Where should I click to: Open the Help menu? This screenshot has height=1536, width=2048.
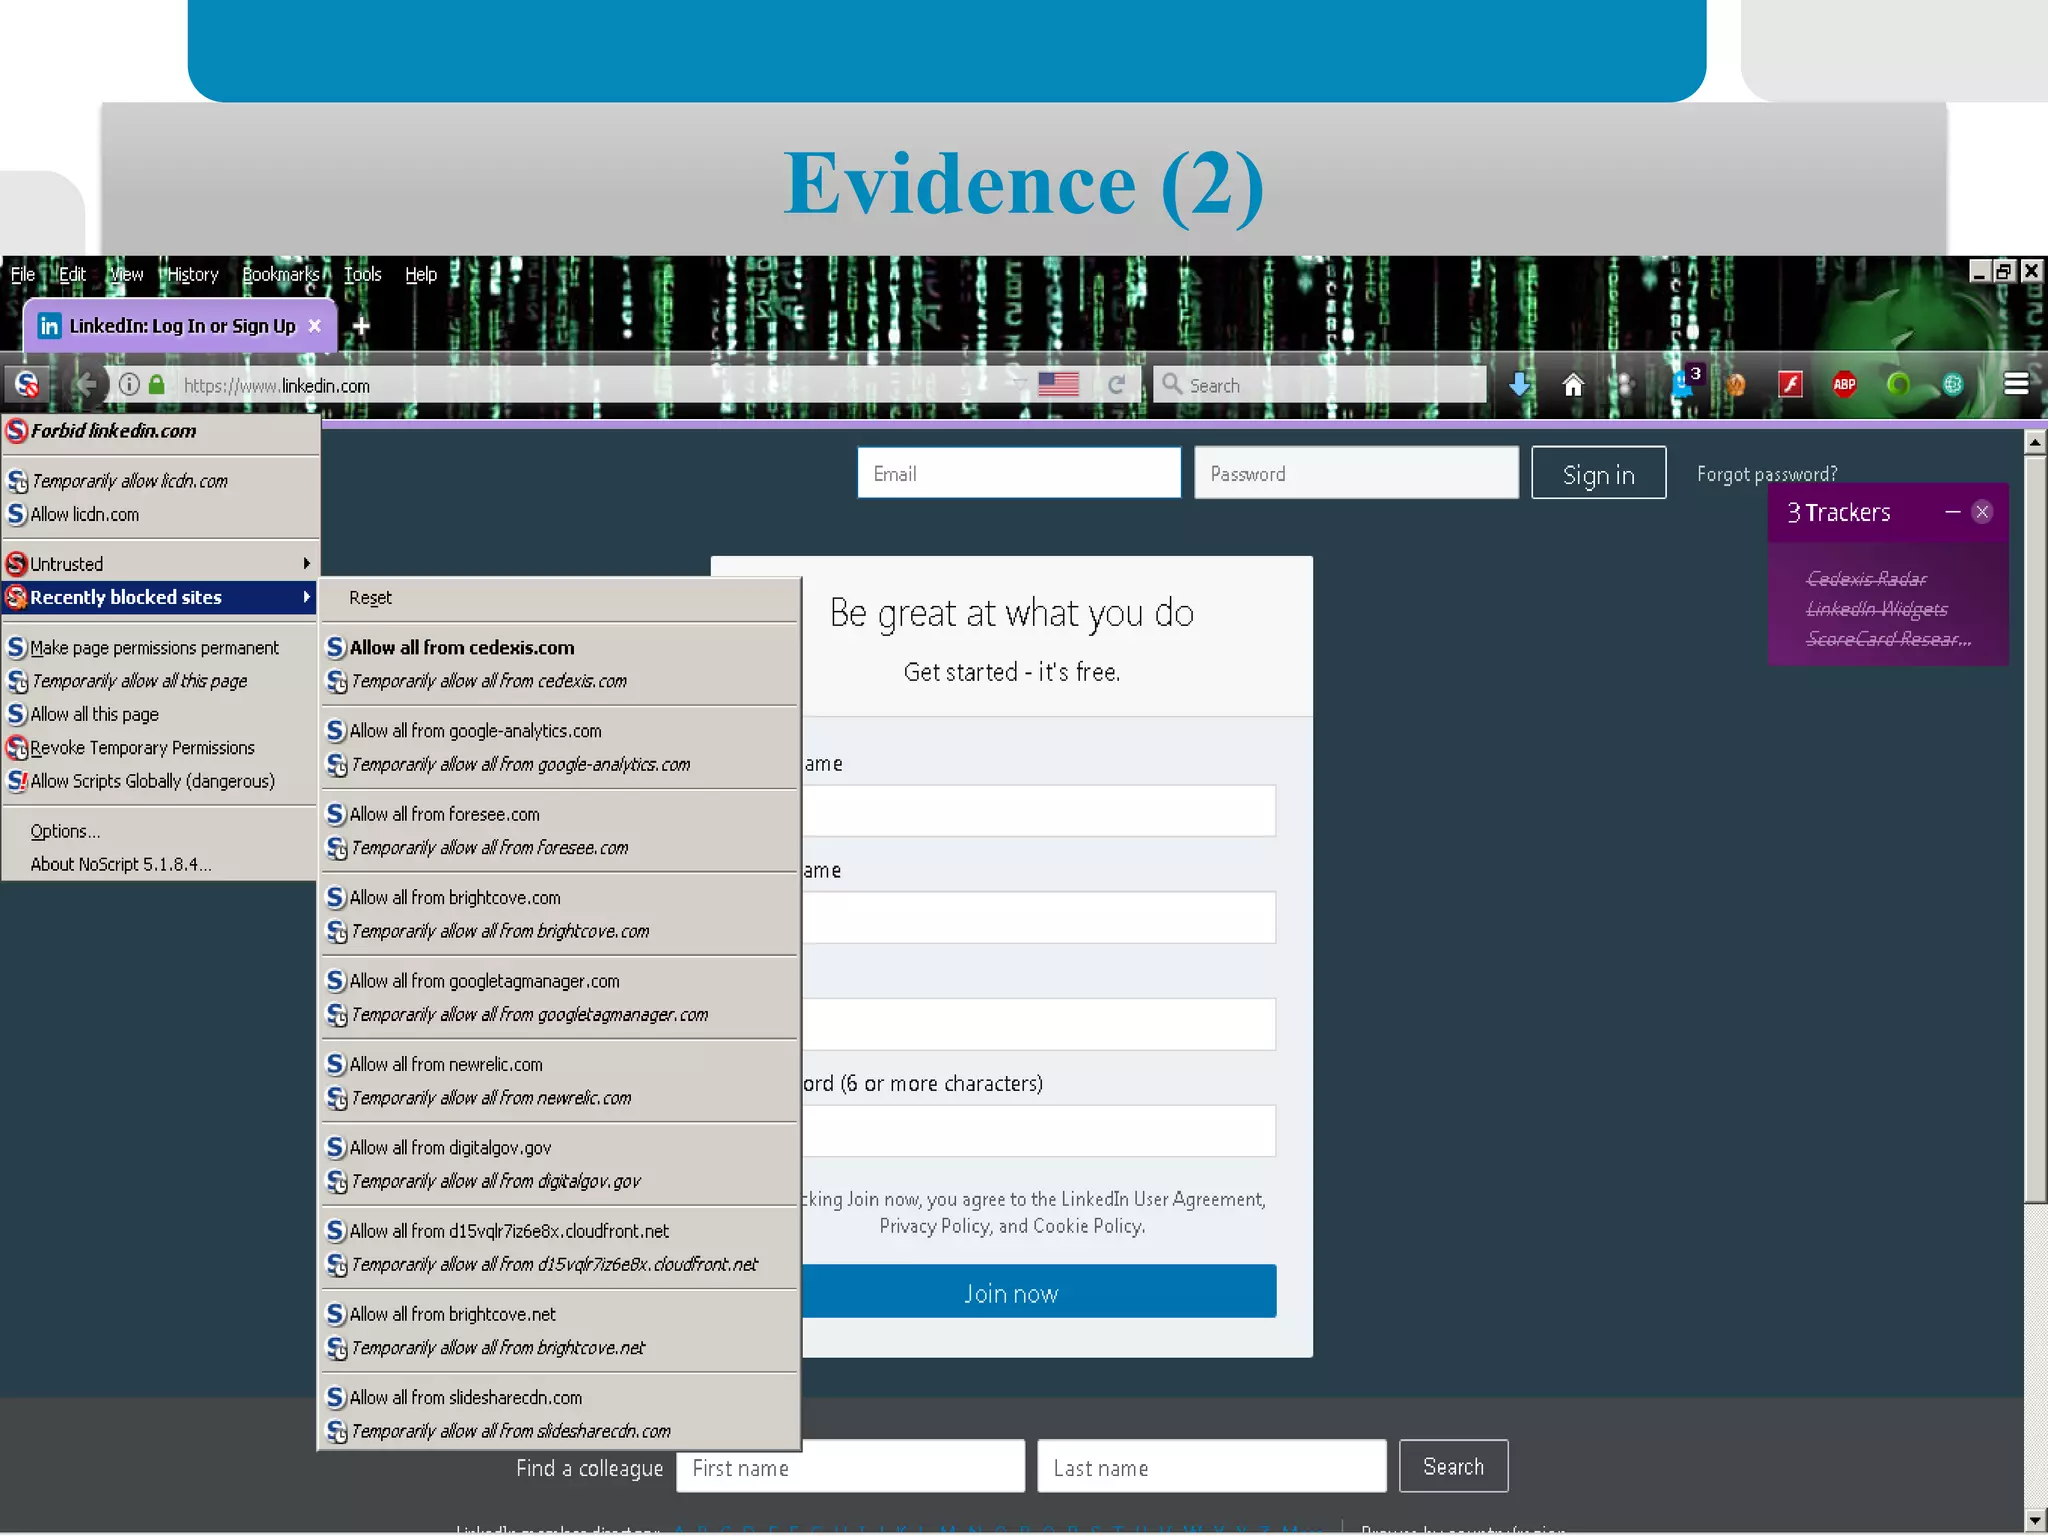click(421, 274)
